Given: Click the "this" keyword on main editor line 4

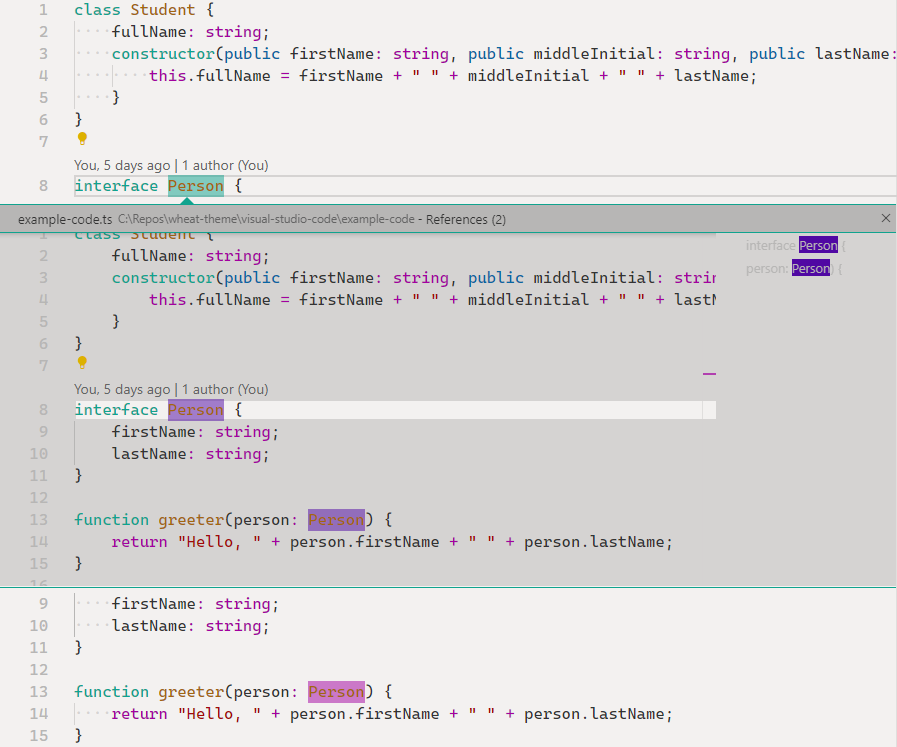Looking at the screenshot, I should tap(168, 76).
